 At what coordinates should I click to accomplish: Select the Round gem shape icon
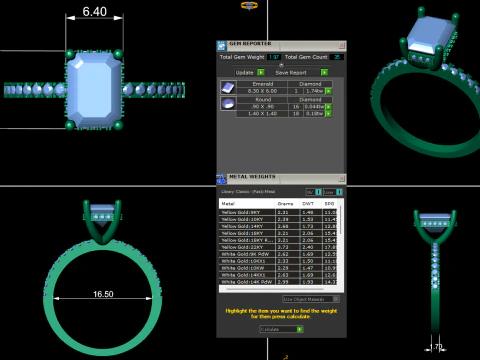(228, 104)
